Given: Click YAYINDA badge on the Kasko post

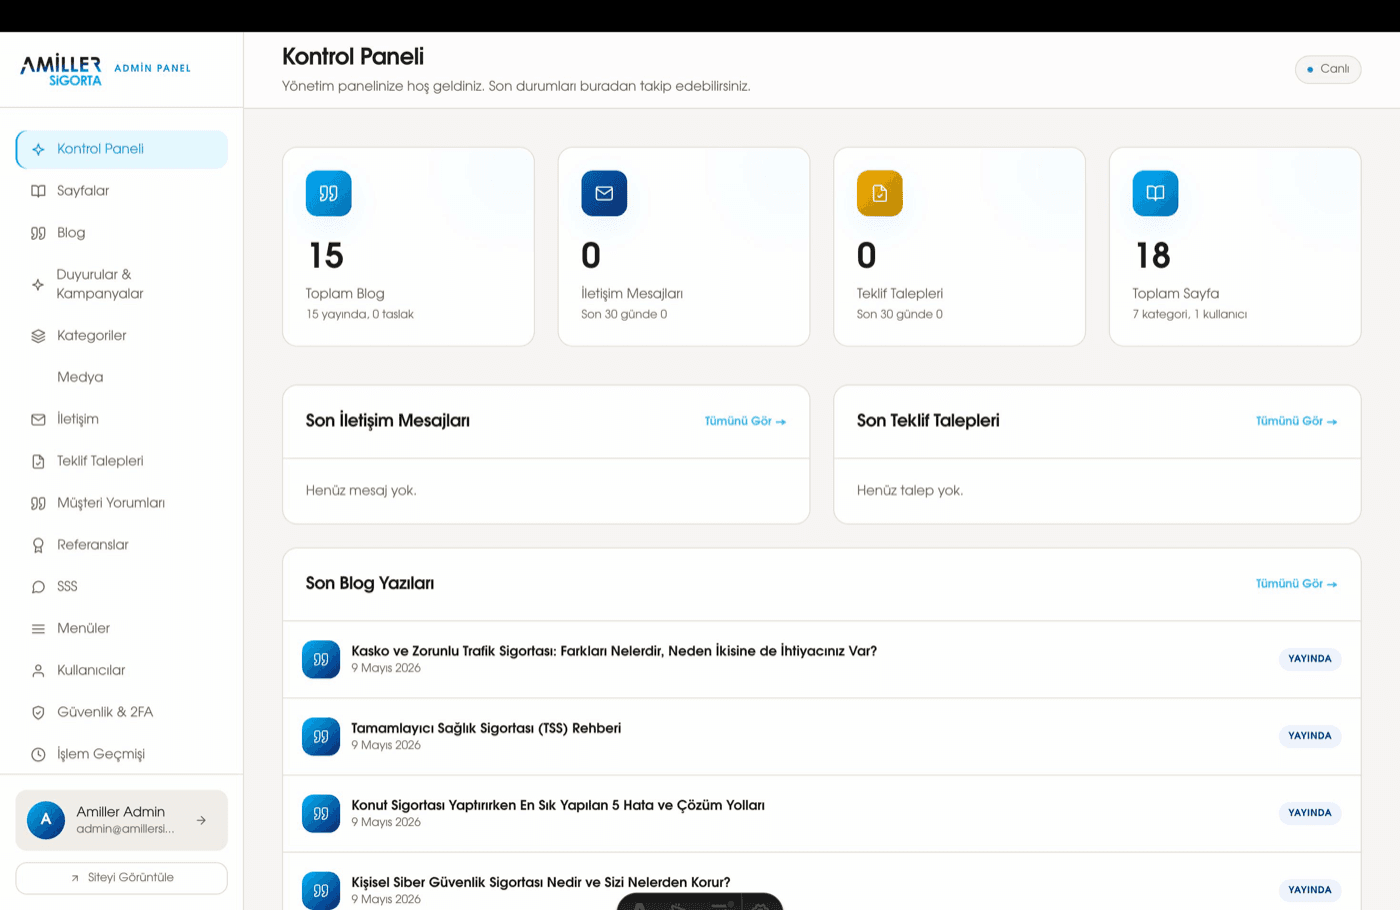Looking at the screenshot, I should click(x=1310, y=659).
